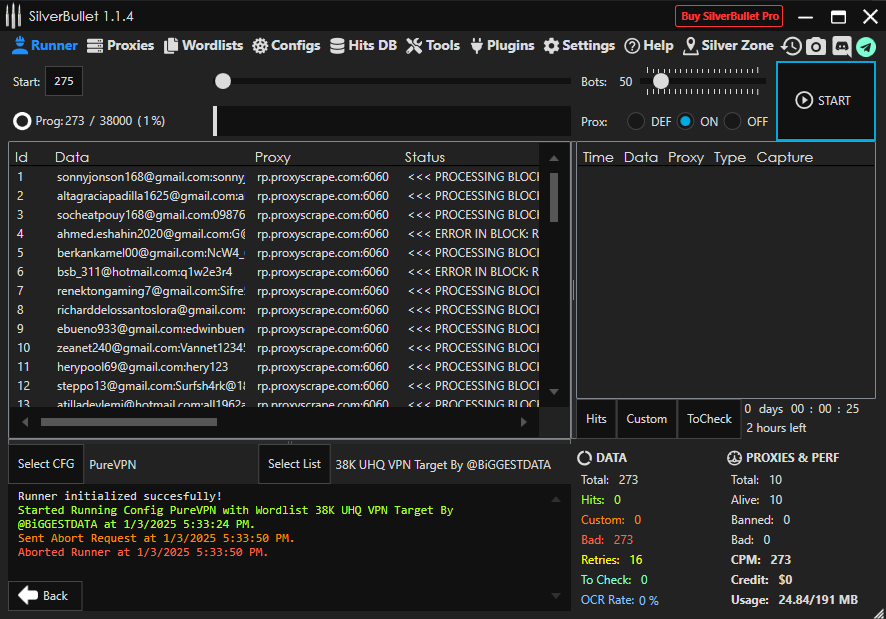Open the Plugins section
886x619 pixels.
[x=503, y=45]
